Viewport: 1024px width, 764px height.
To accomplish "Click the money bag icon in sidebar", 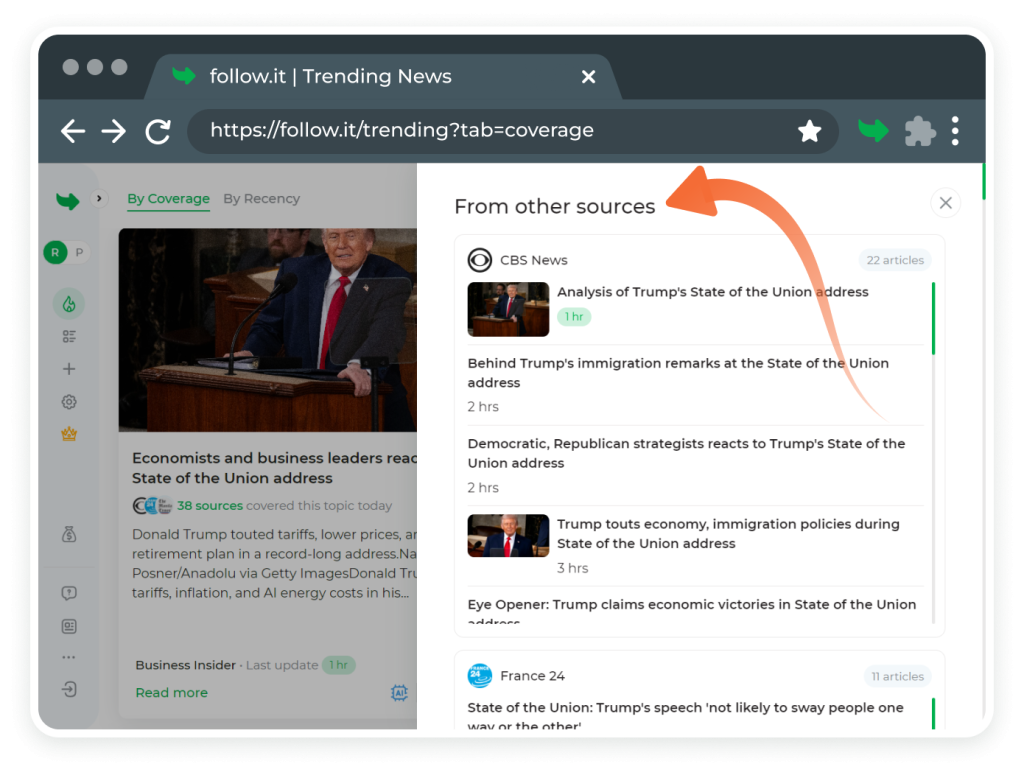I will click(x=69, y=535).
